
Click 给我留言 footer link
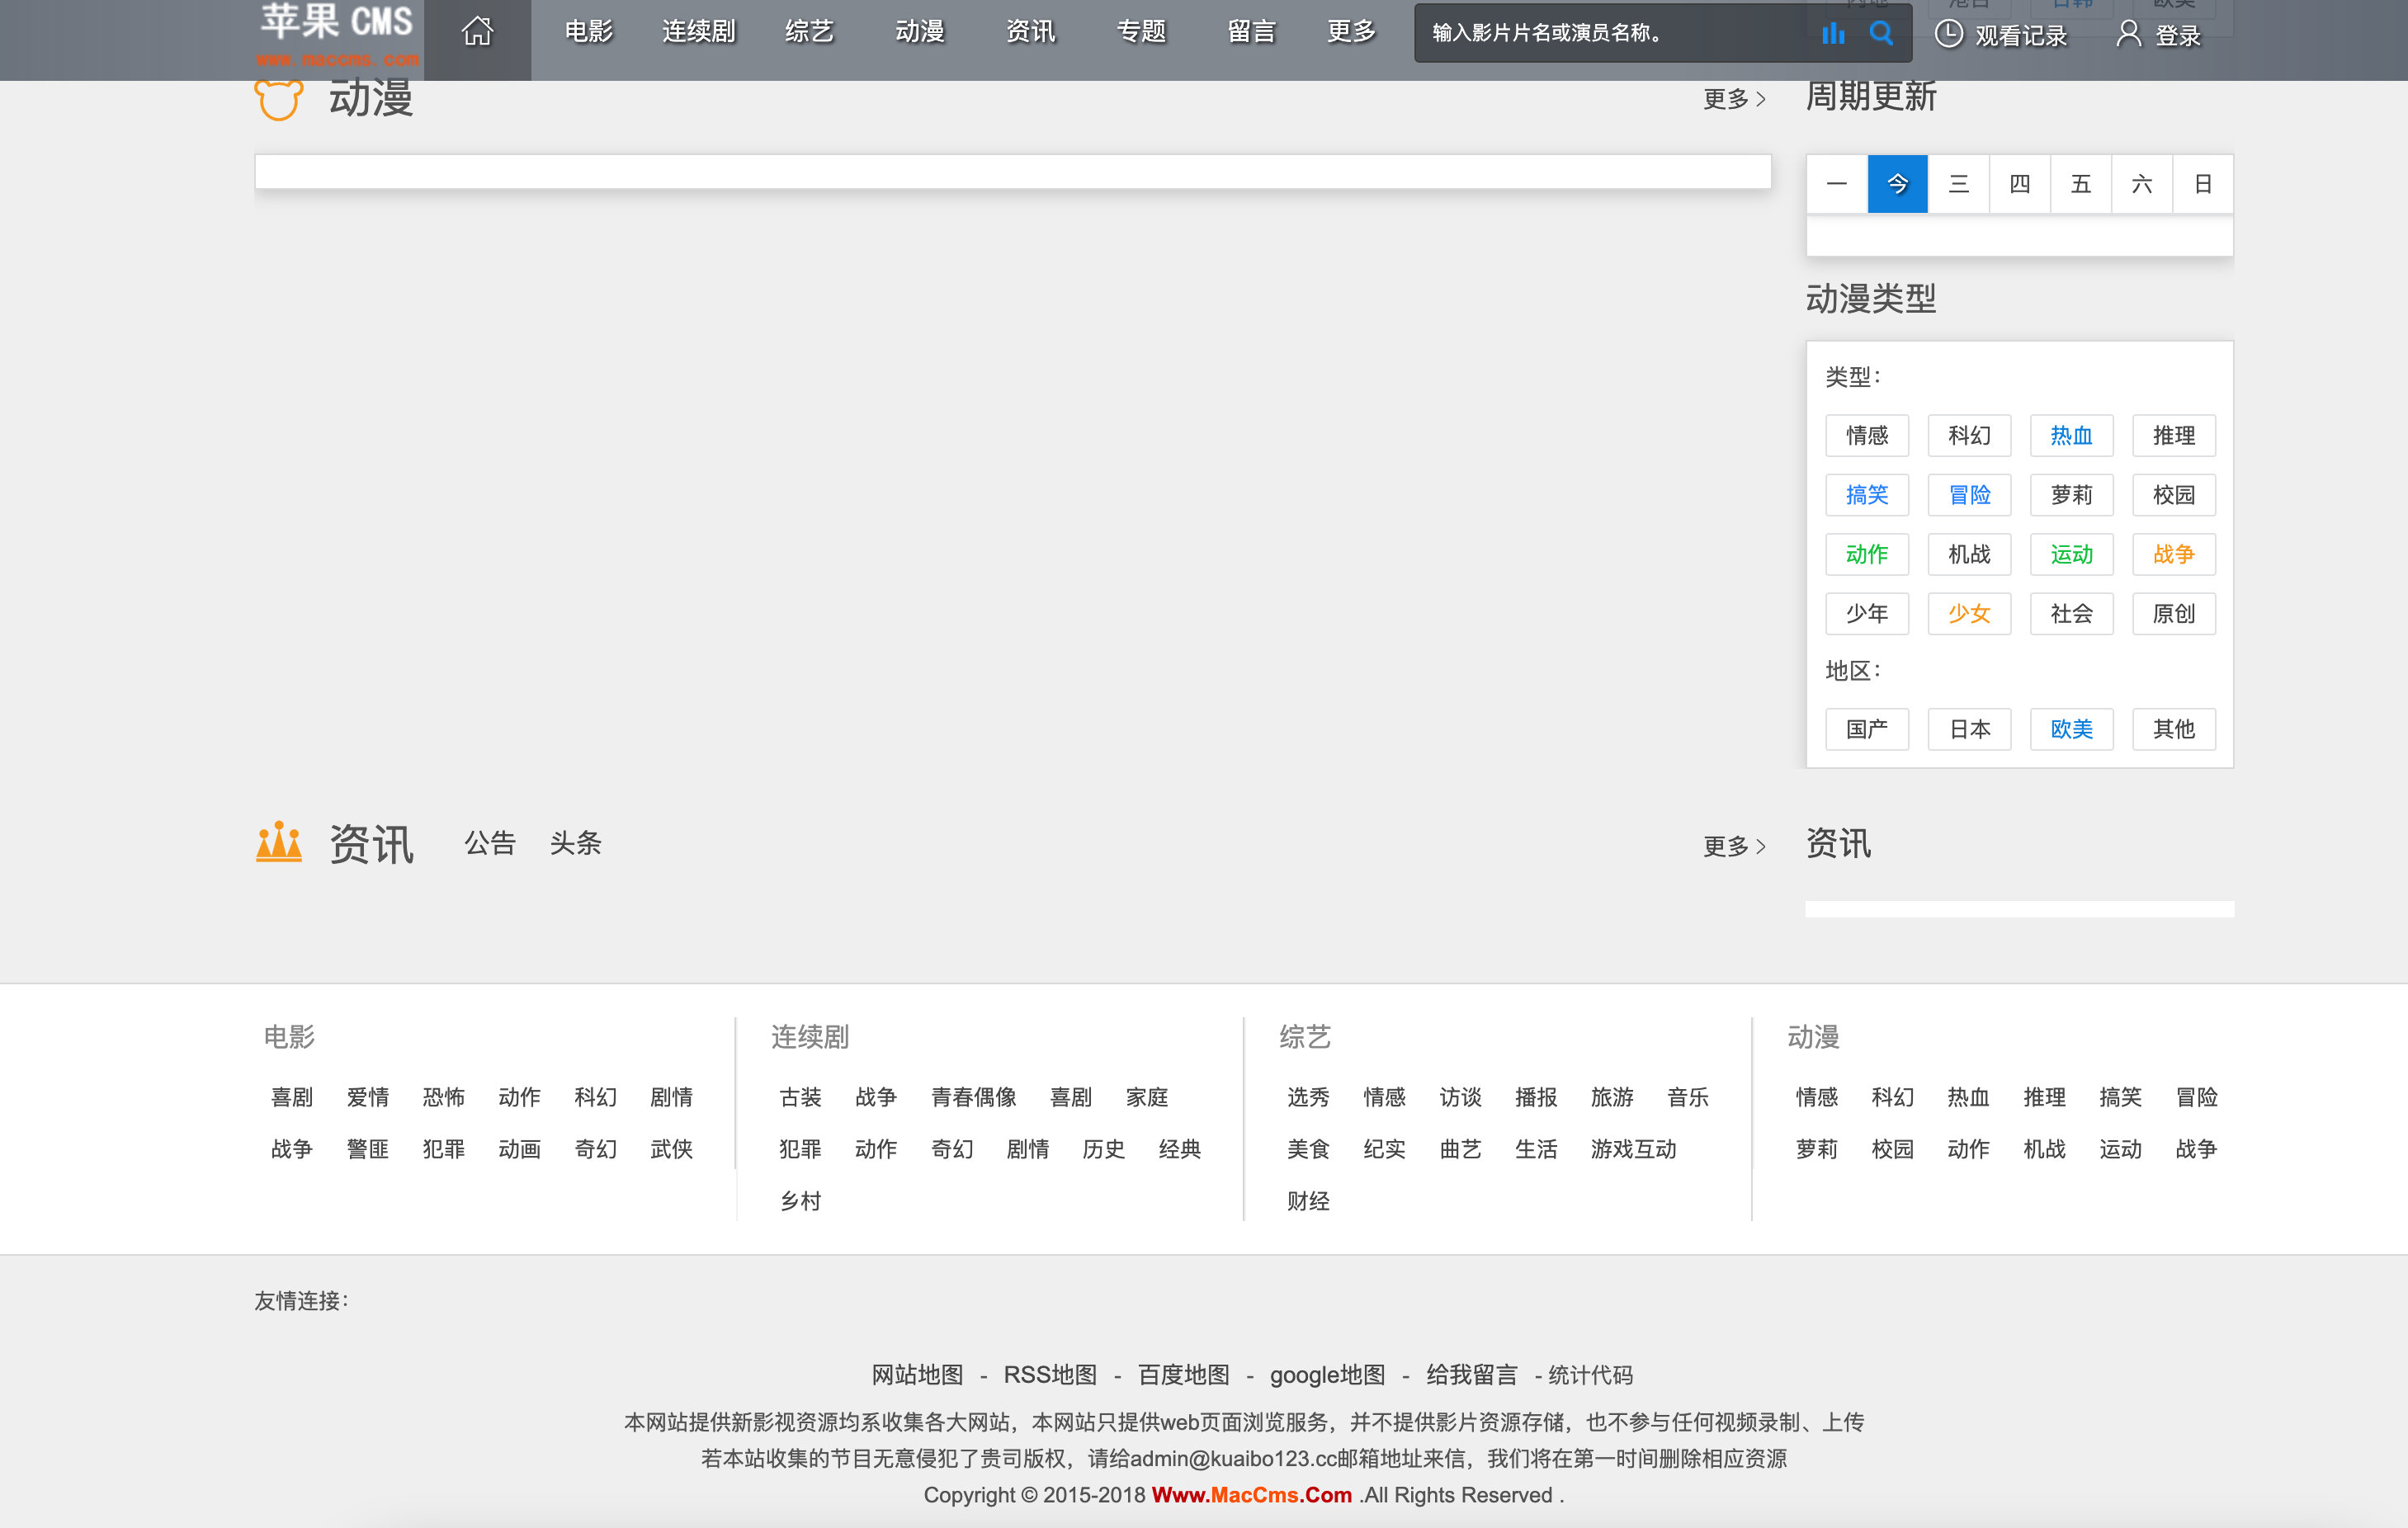[1471, 1374]
